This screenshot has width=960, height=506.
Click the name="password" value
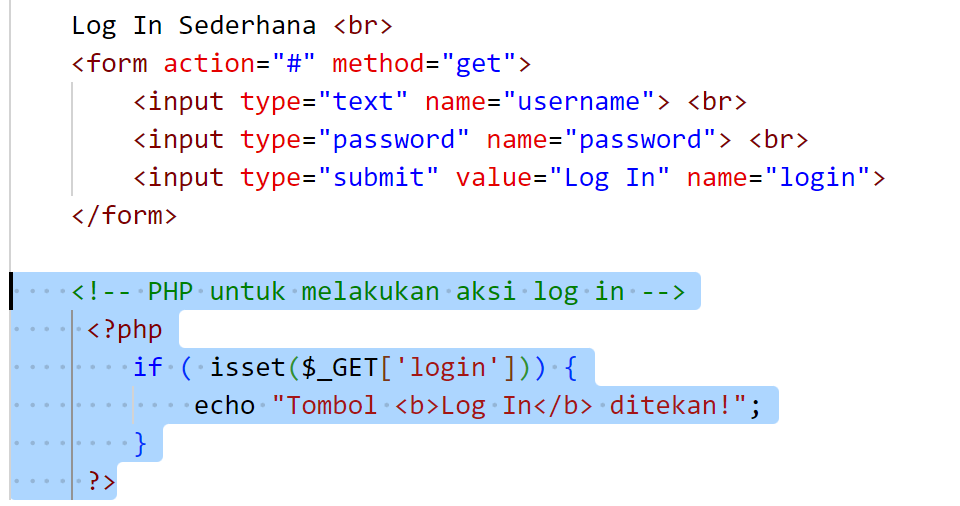click(x=640, y=140)
